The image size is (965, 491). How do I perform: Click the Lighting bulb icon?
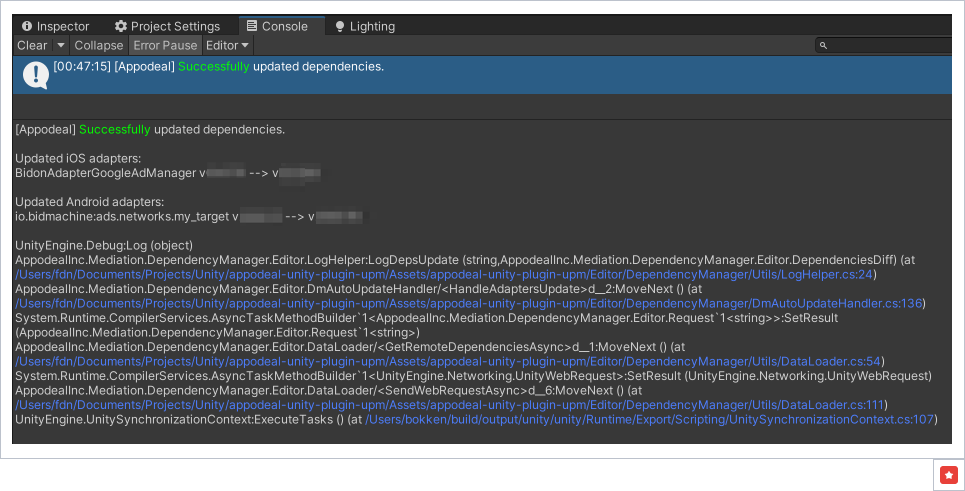340,27
